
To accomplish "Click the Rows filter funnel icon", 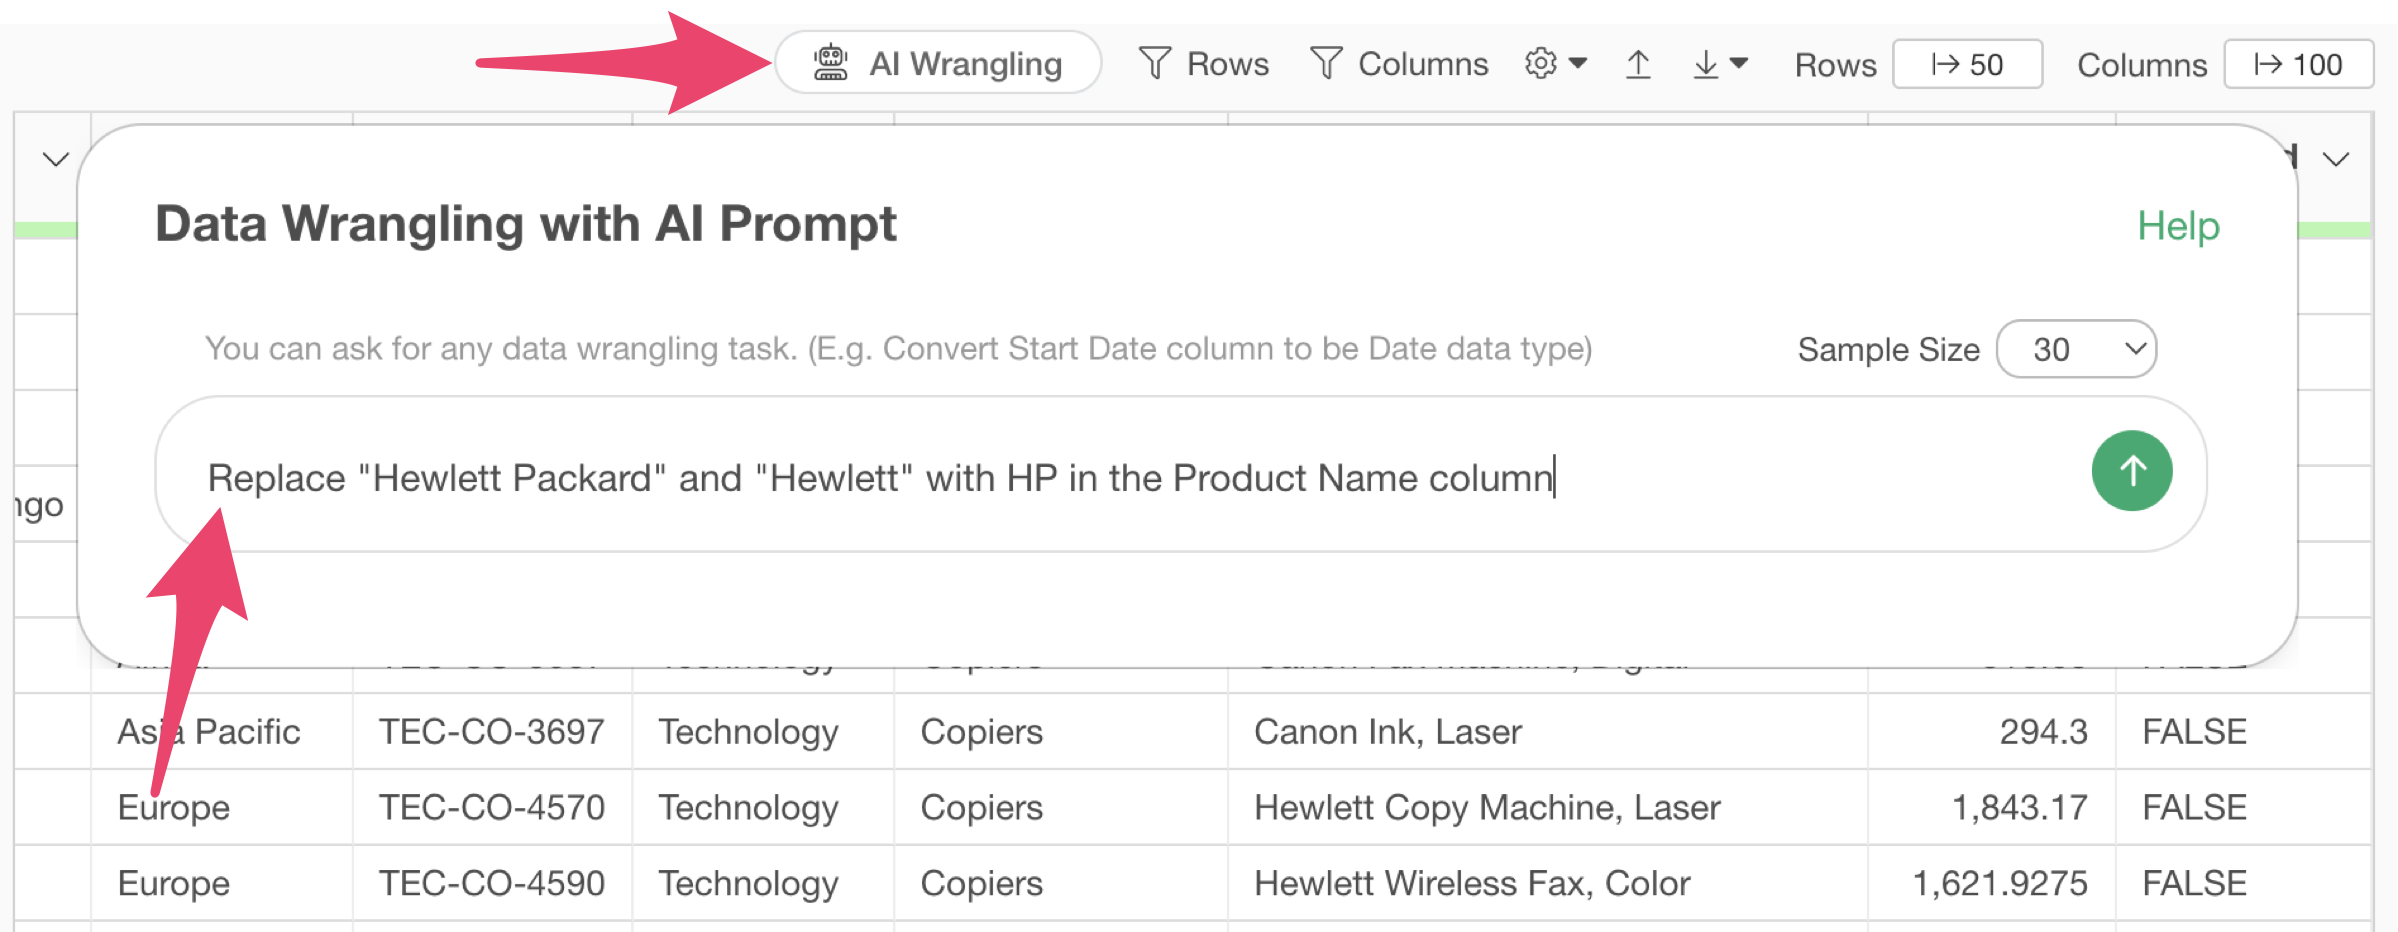I will (x=1154, y=64).
